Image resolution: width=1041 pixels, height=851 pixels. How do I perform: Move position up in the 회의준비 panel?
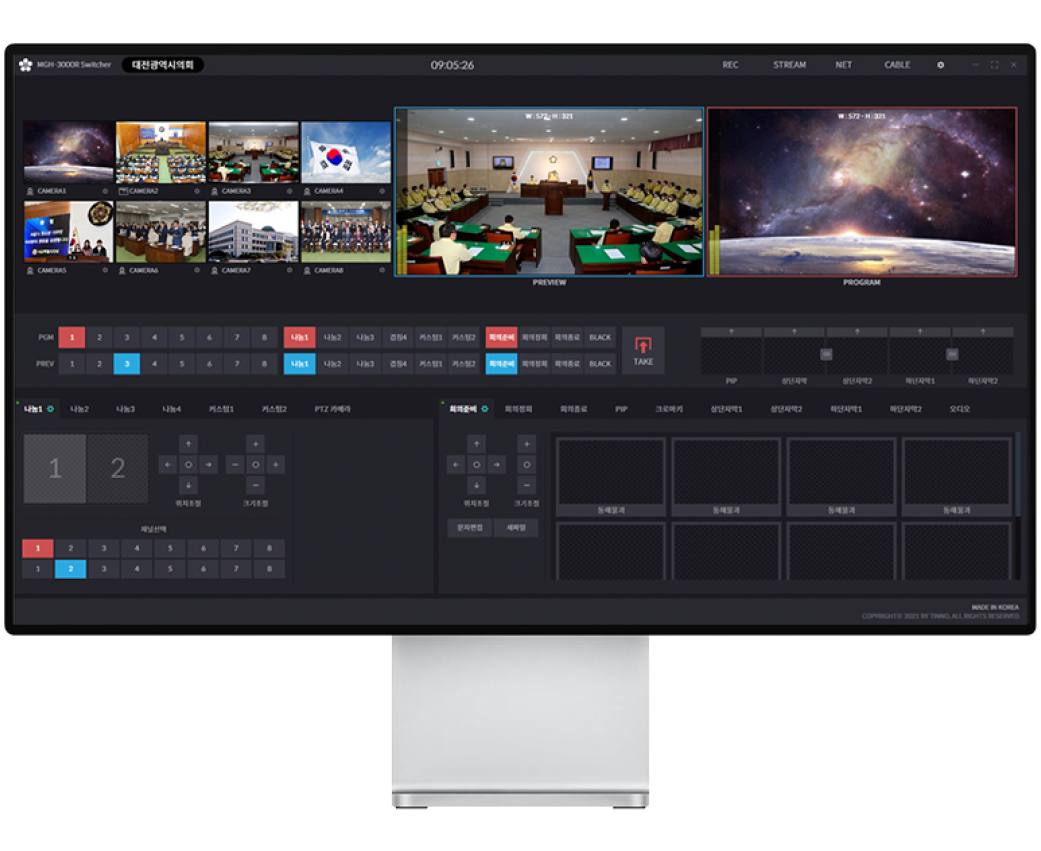tap(476, 443)
